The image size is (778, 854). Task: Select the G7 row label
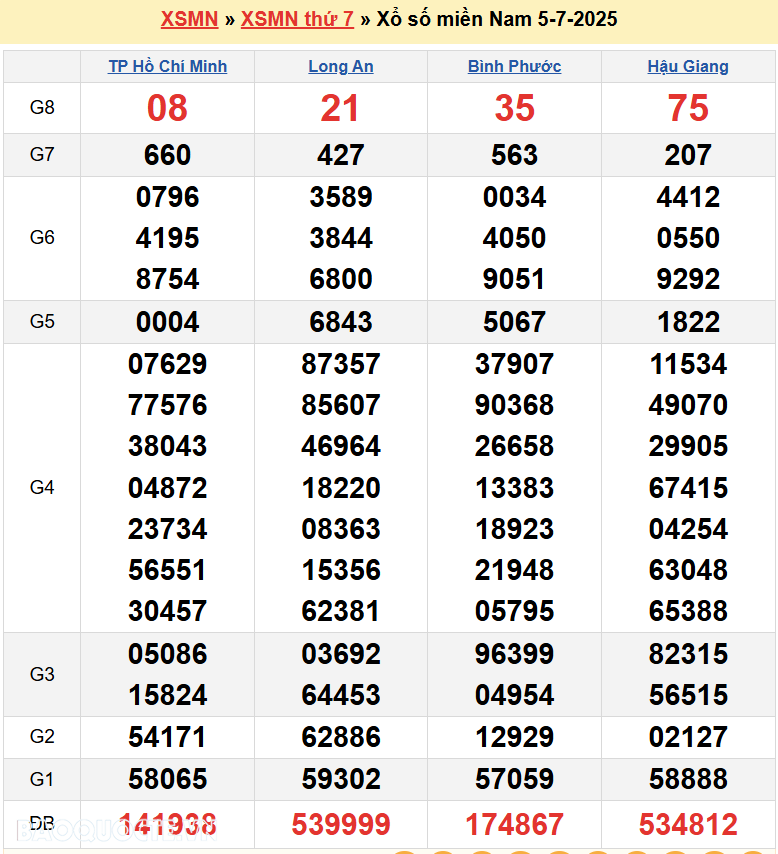coord(42,155)
